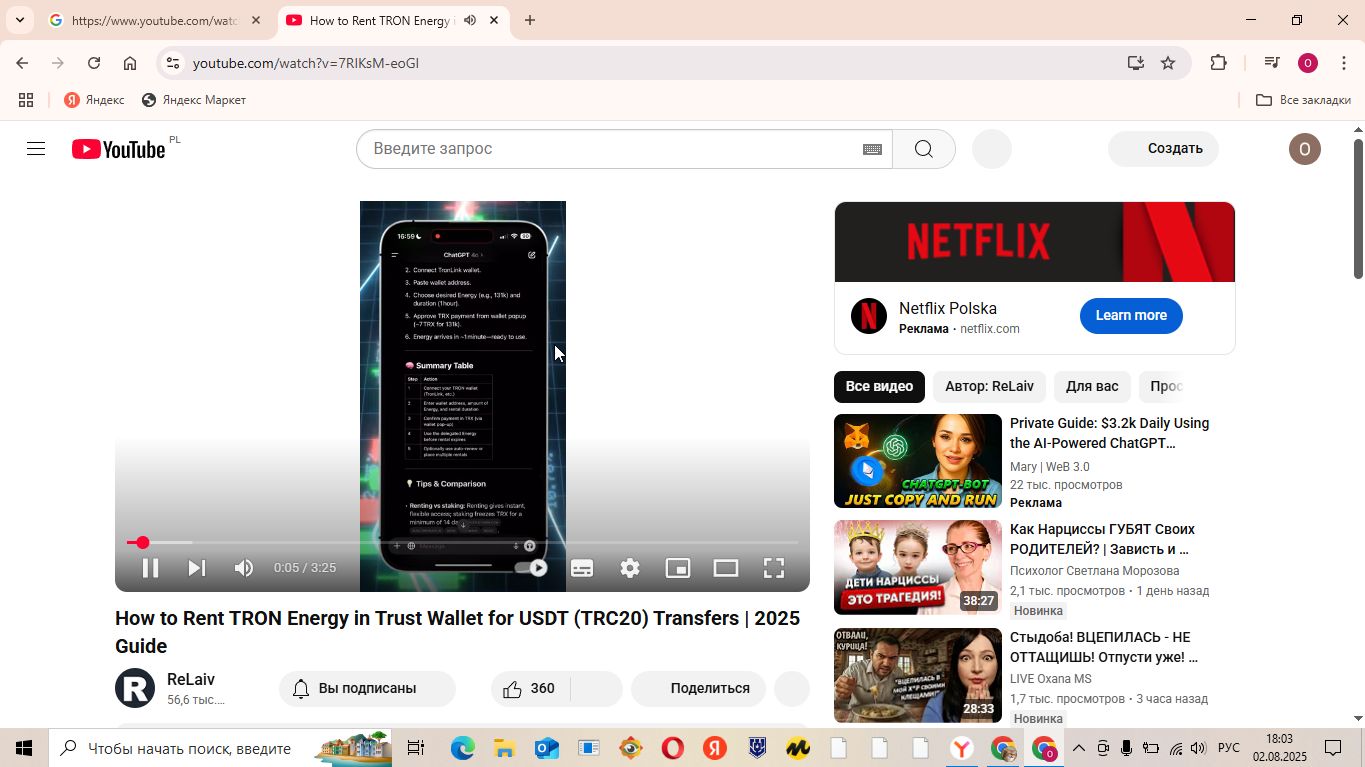Toggle the autoplay switch in player
This screenshot has width=1365, height=767.
pos(531,568)
